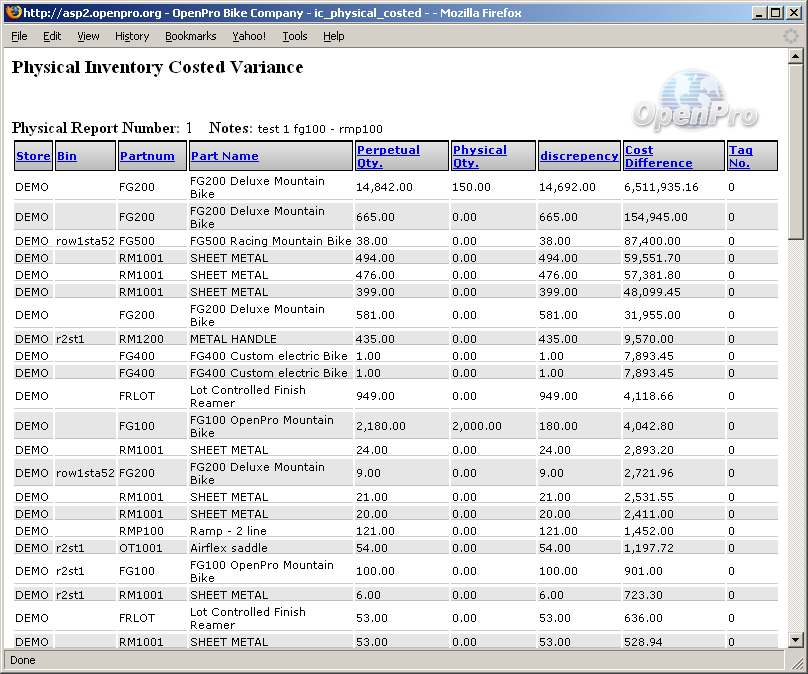The height and width of the screenshot is (674, 808).
Task: Sort the table by Store column
Action: pyautogui.click(x=33, y=156)
